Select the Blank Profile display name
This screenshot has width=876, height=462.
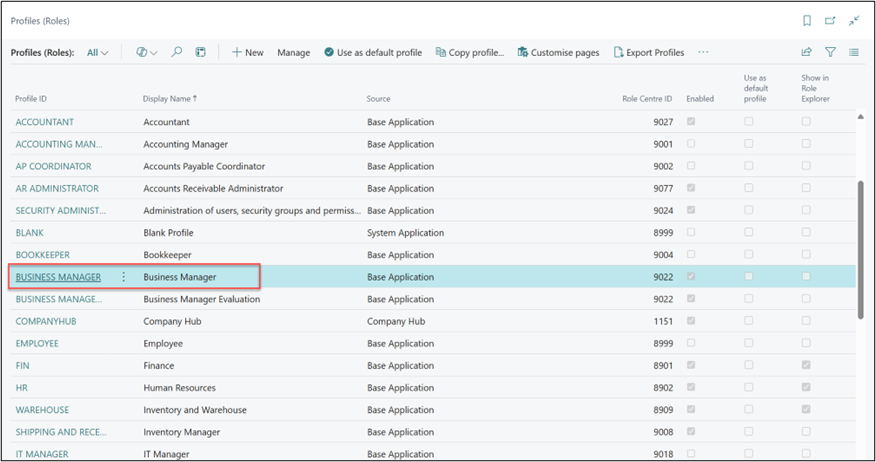(x=168, y=233)
